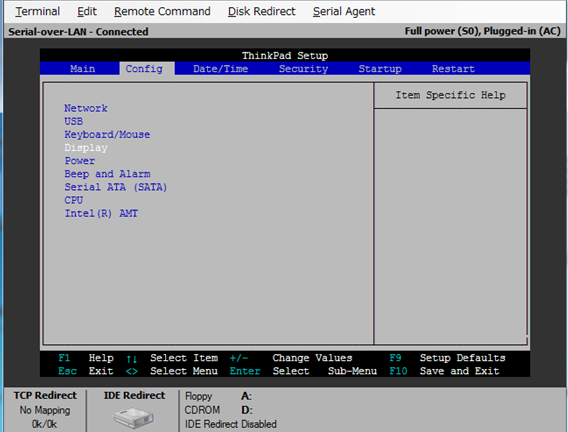Switch to the Date/Time tab

(221, 69)
